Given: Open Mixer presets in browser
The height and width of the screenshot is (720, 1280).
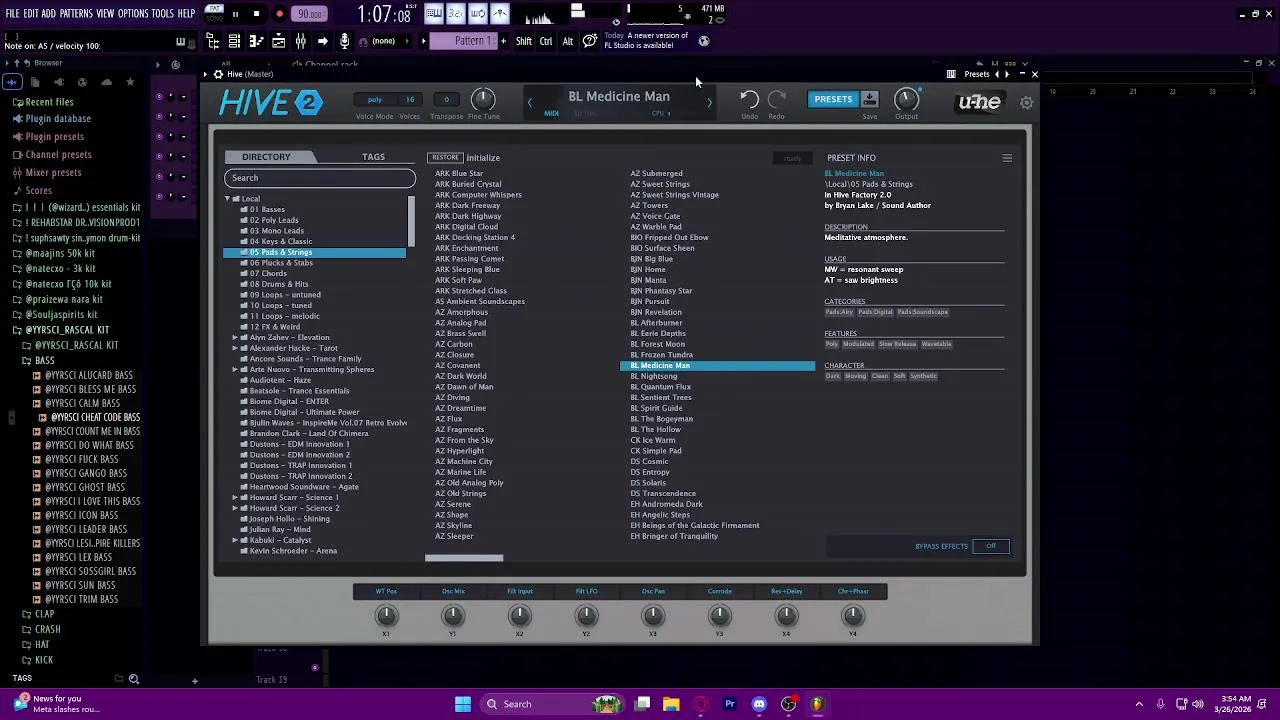Looking at the screenshot, I should tap(53, 172).
